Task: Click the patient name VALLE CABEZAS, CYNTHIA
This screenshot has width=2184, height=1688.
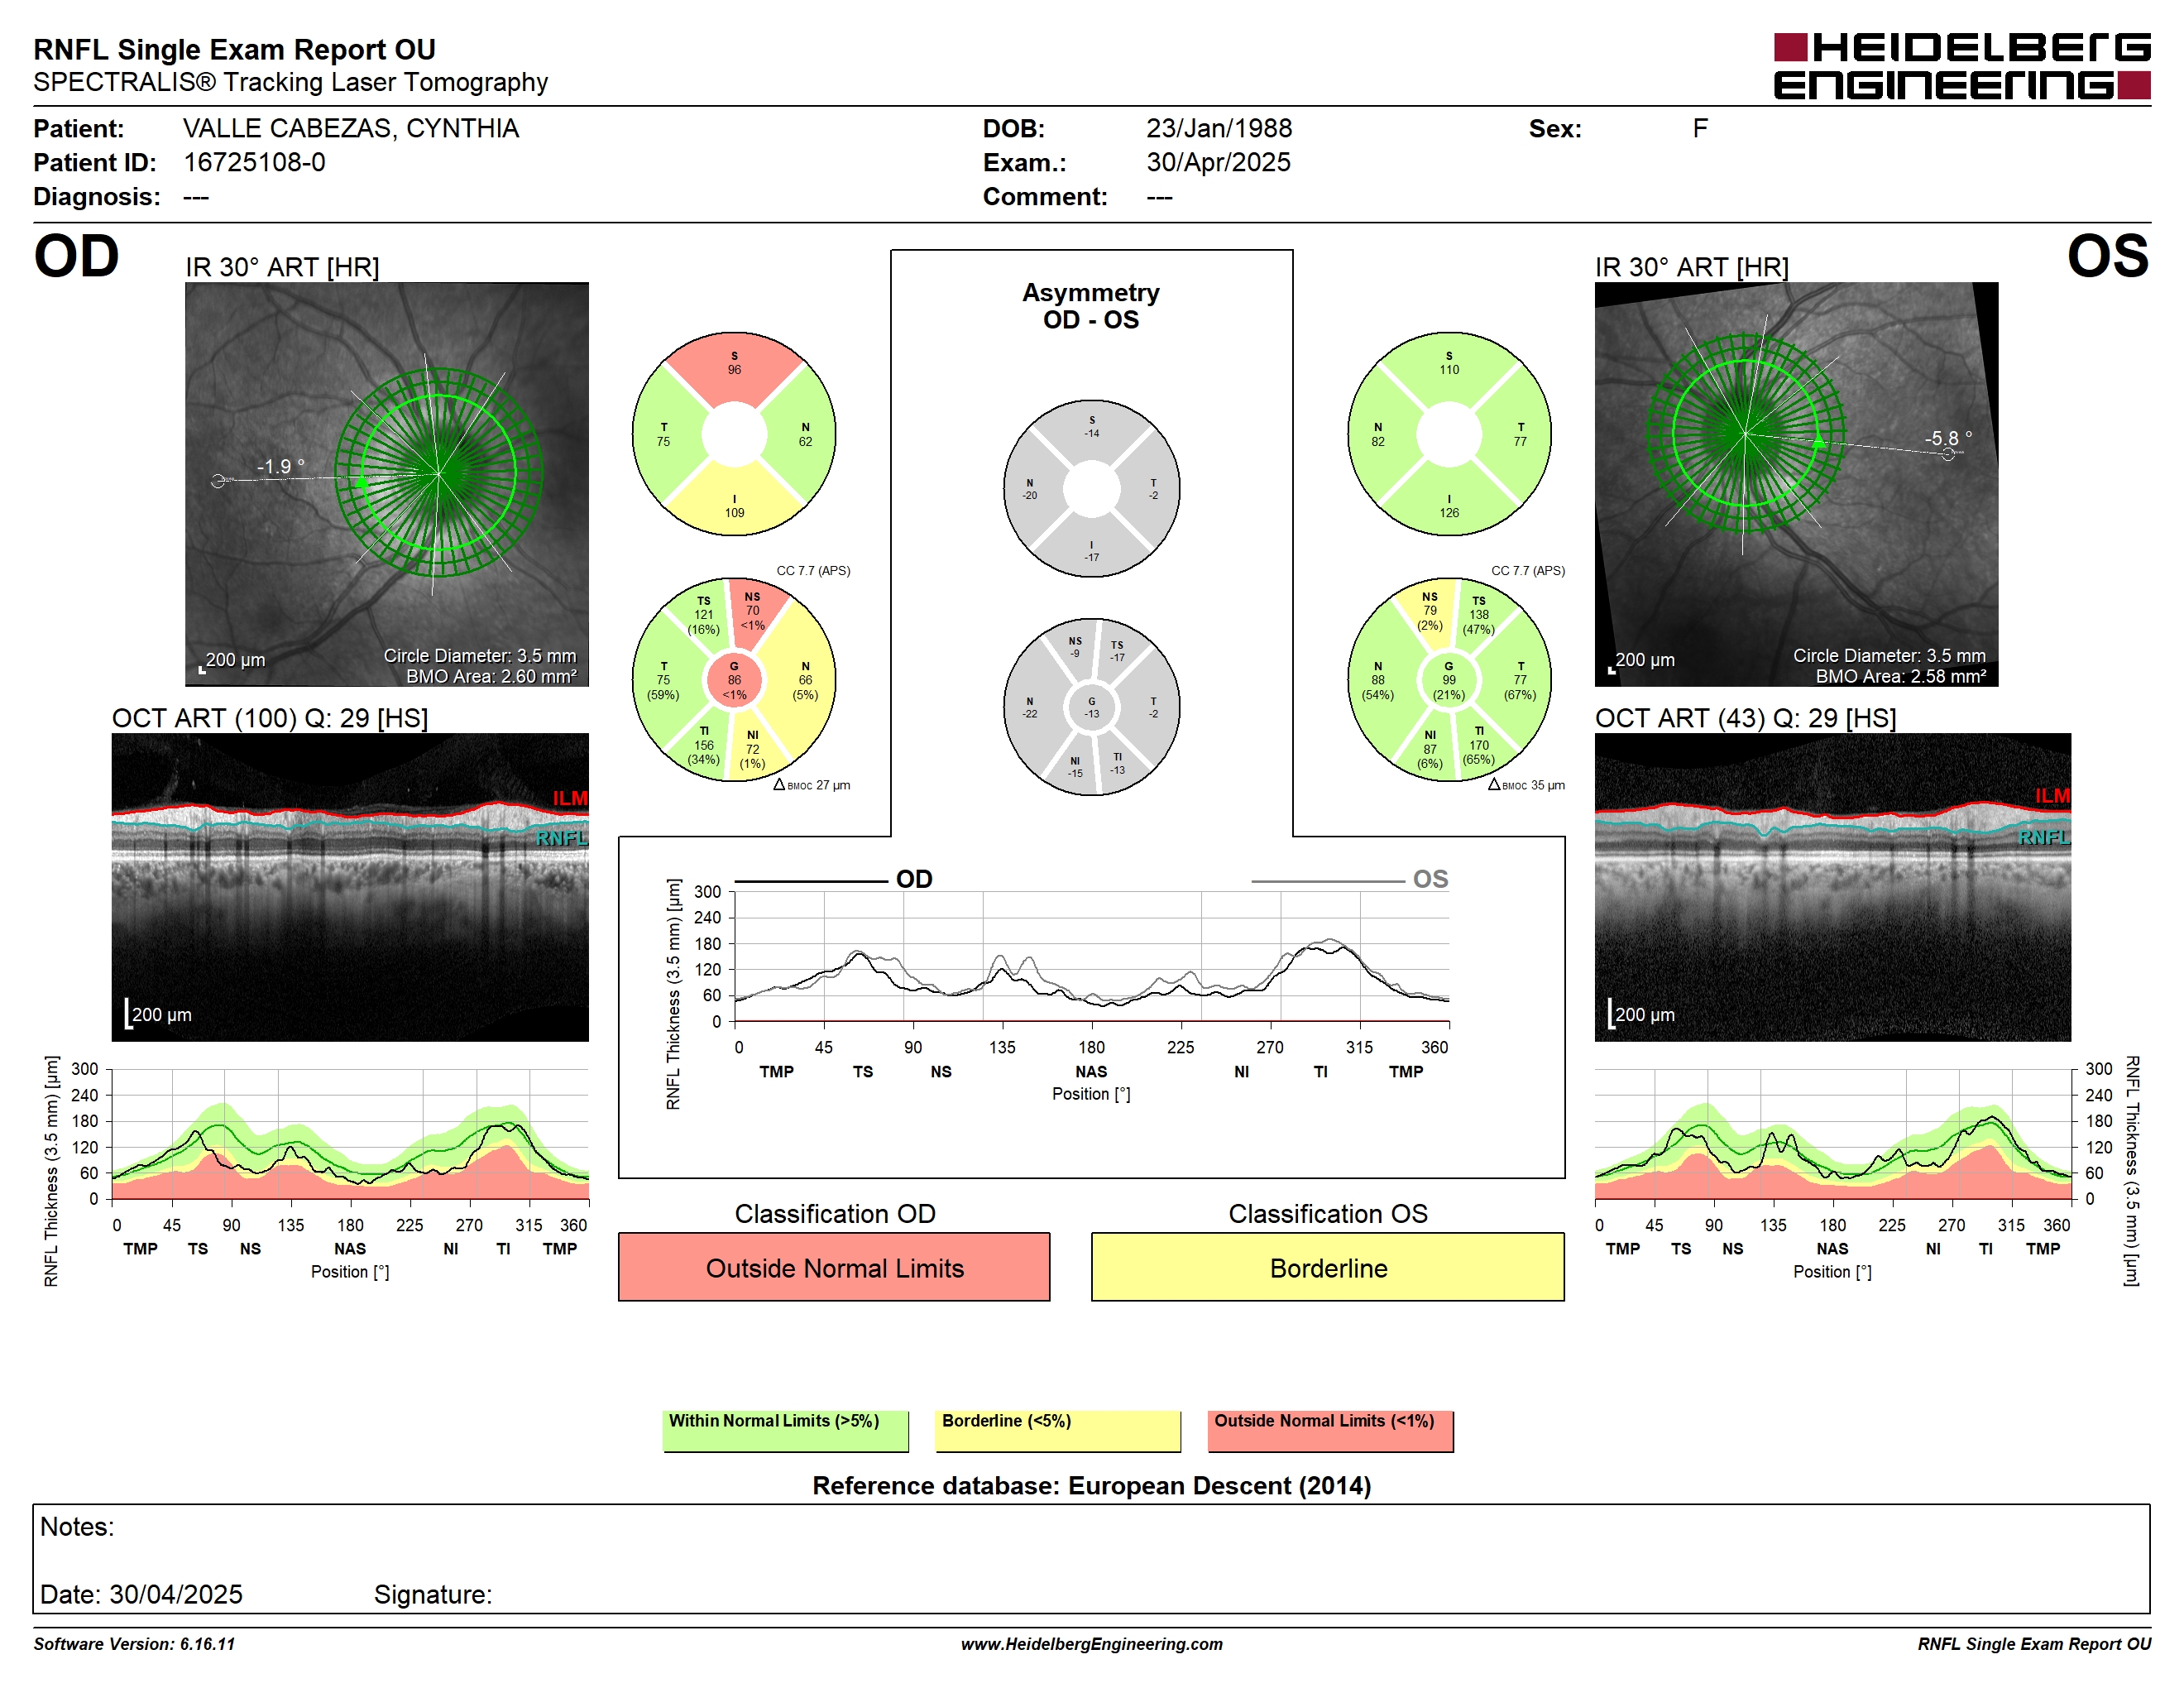Action: coord(351,128)
